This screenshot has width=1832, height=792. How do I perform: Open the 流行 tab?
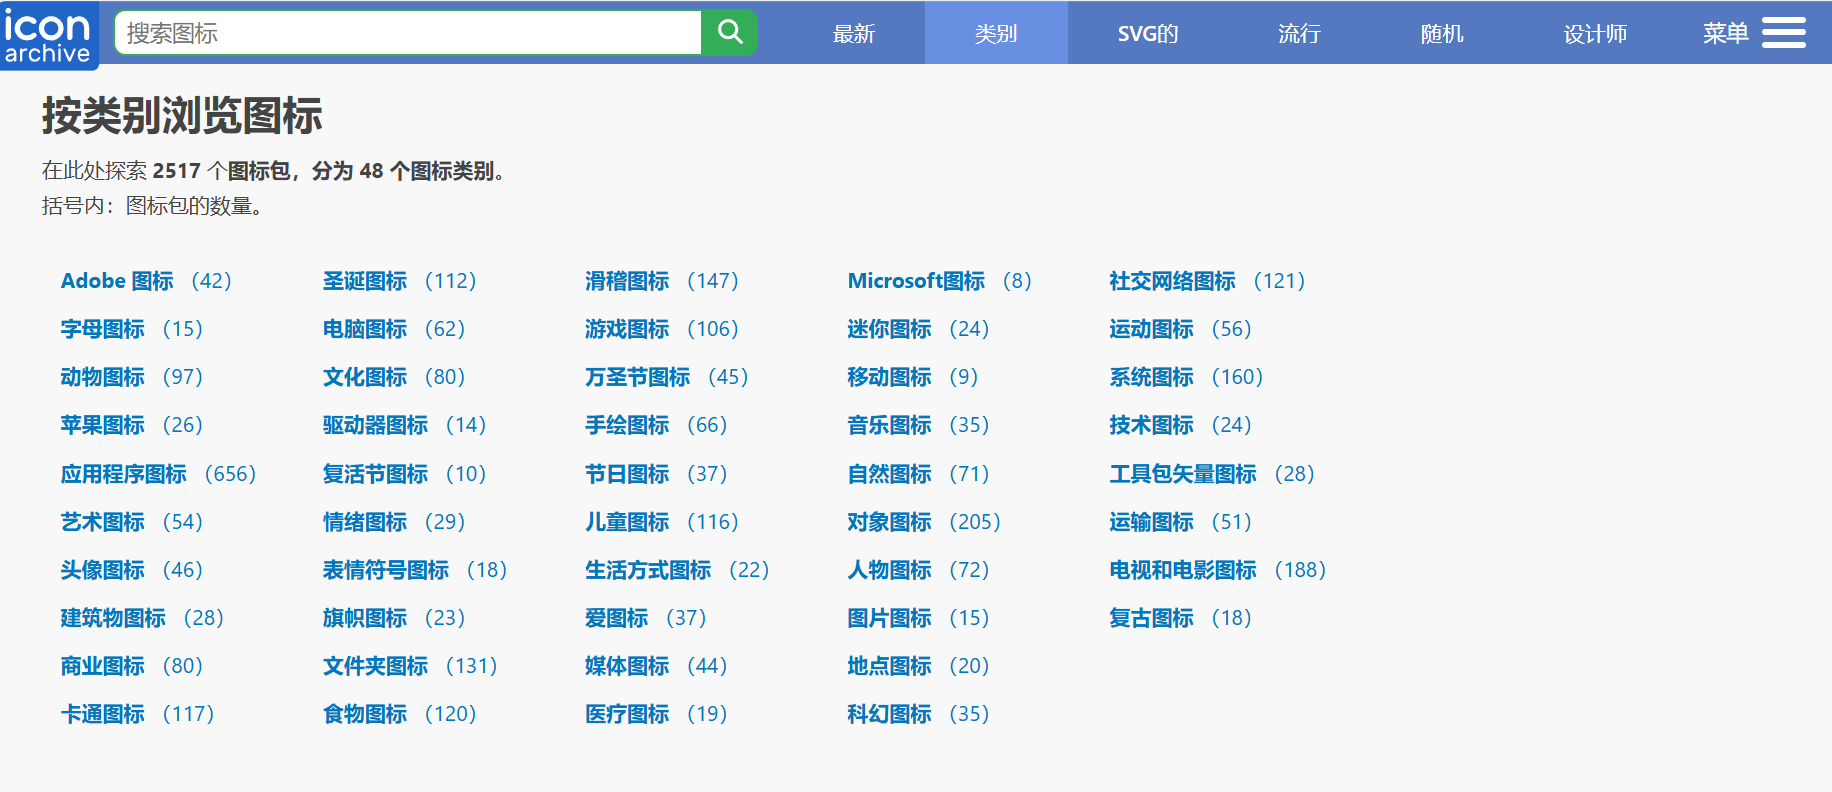tap(1299, 33)
